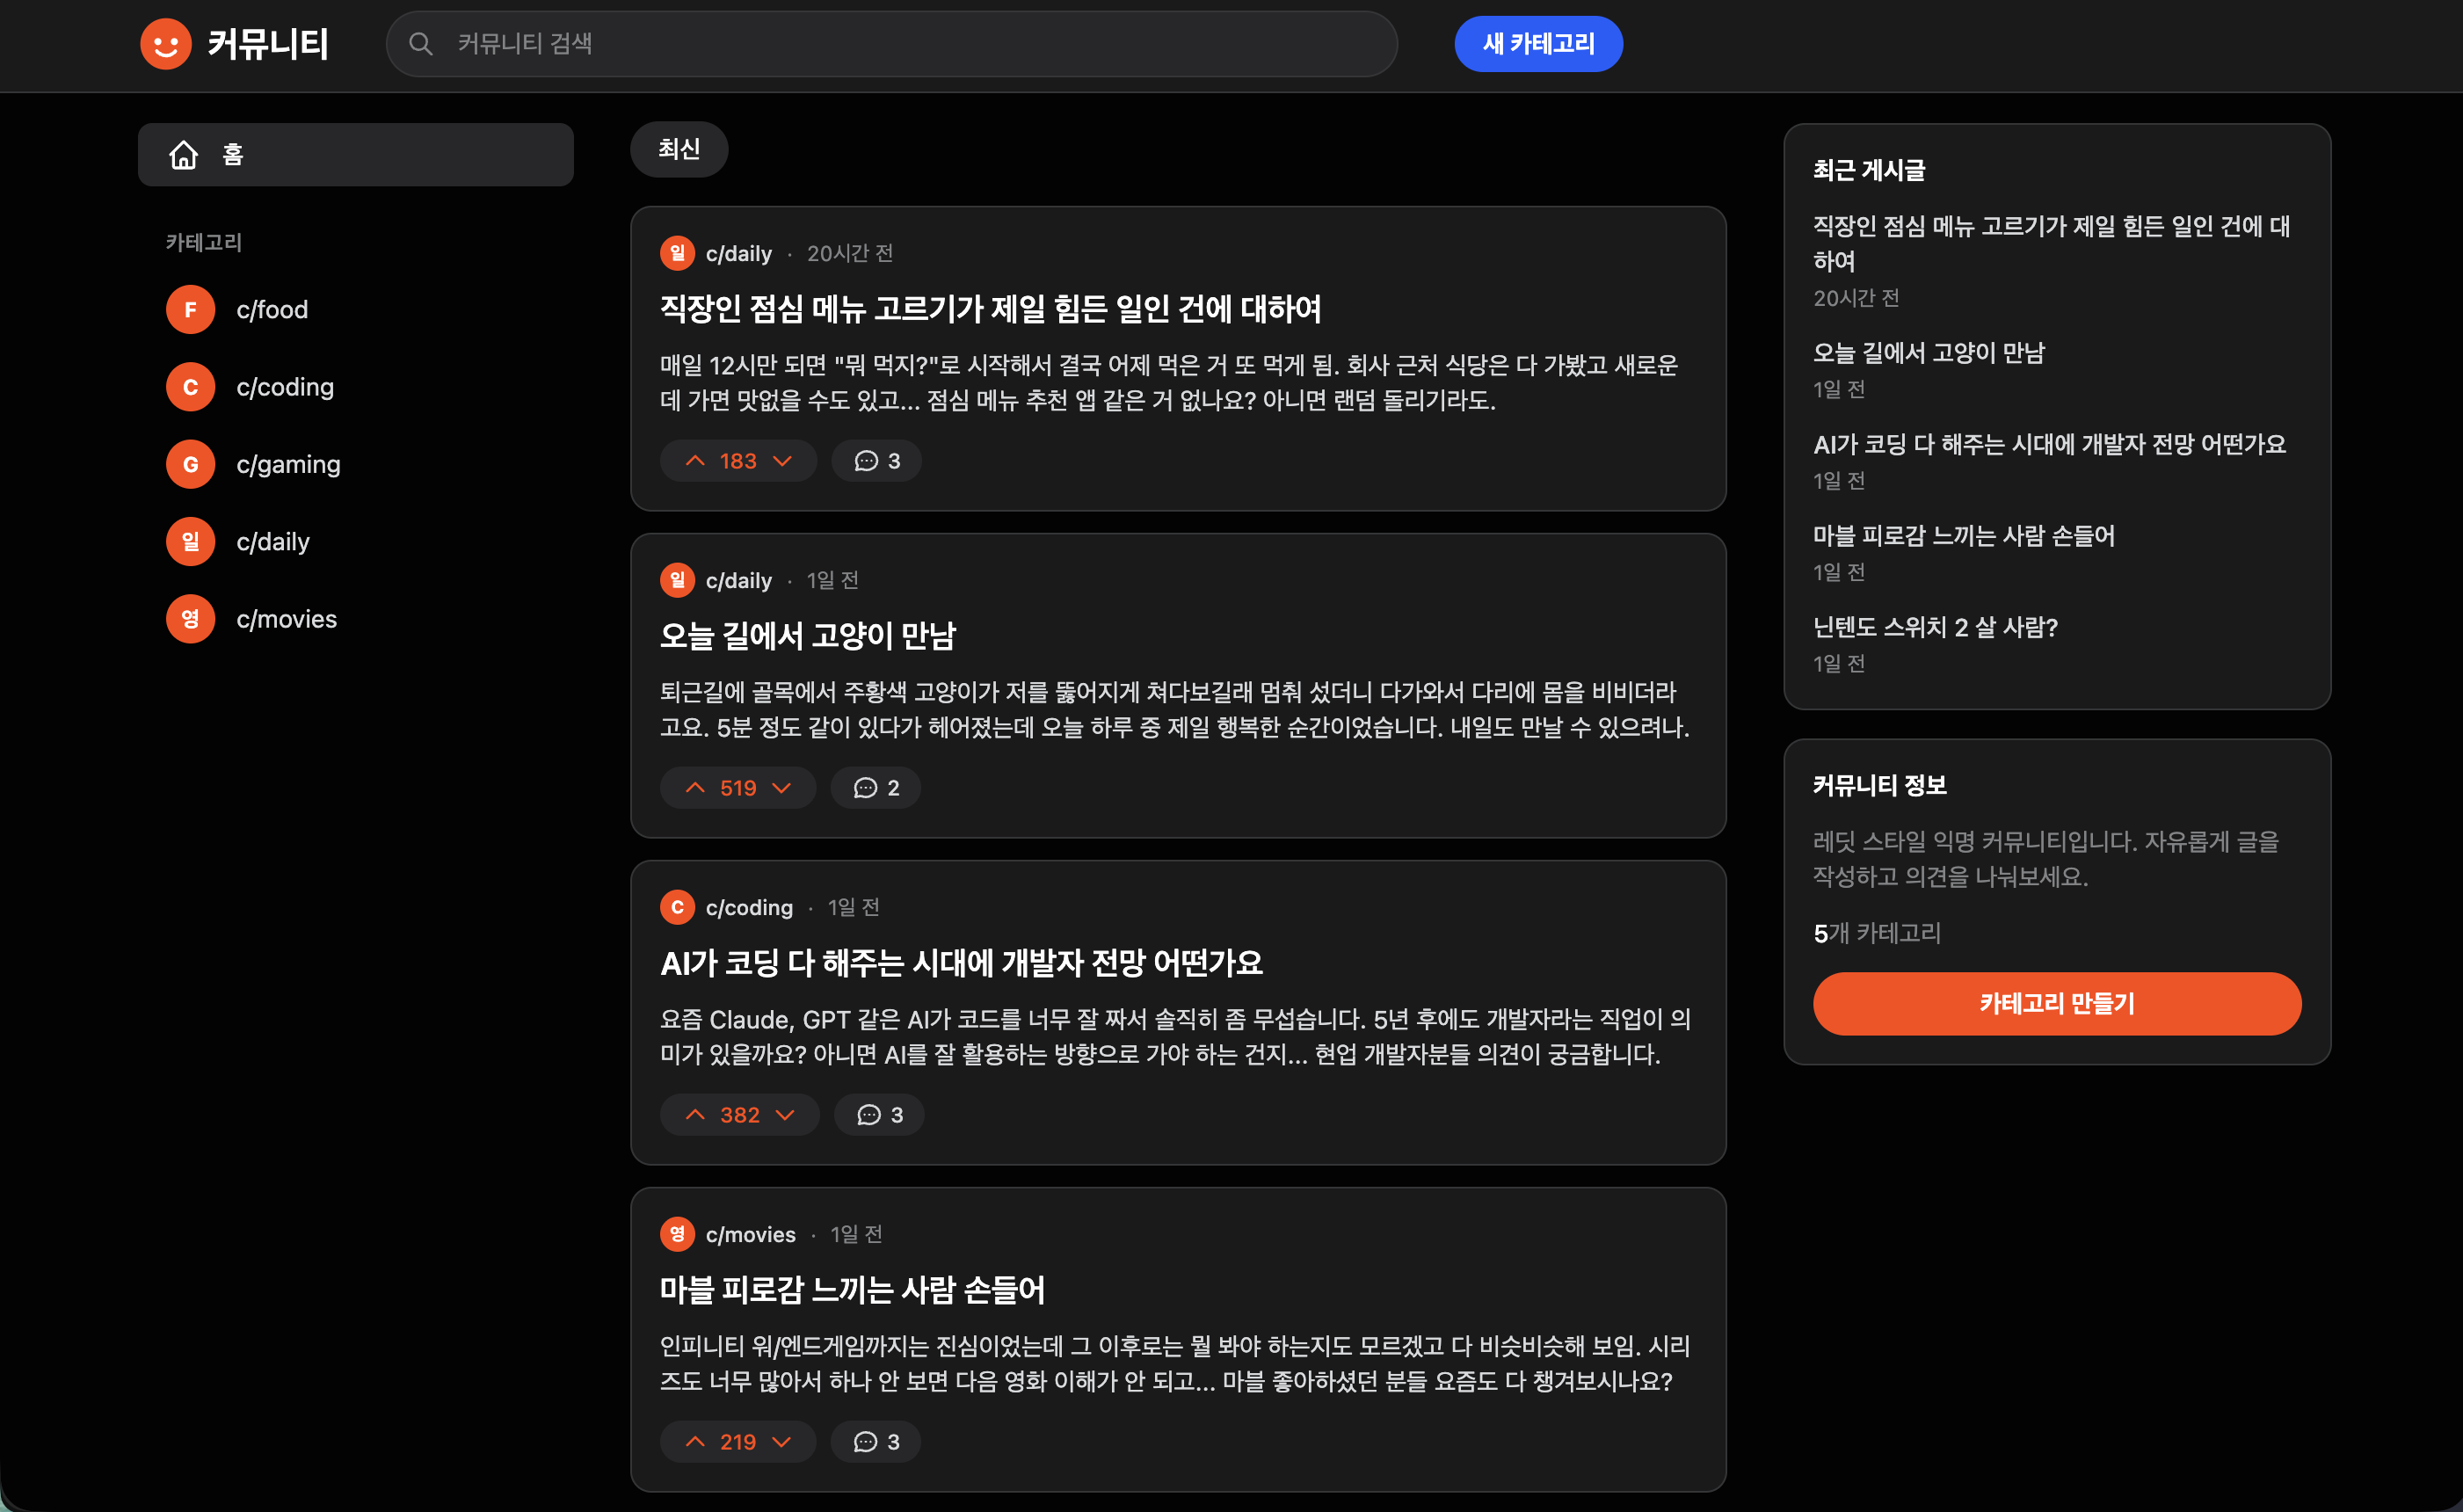Click the c/coding C badge icon
Viewport: 2463px width, 1512px height.
pyautogui.click(x=190, y=387)
